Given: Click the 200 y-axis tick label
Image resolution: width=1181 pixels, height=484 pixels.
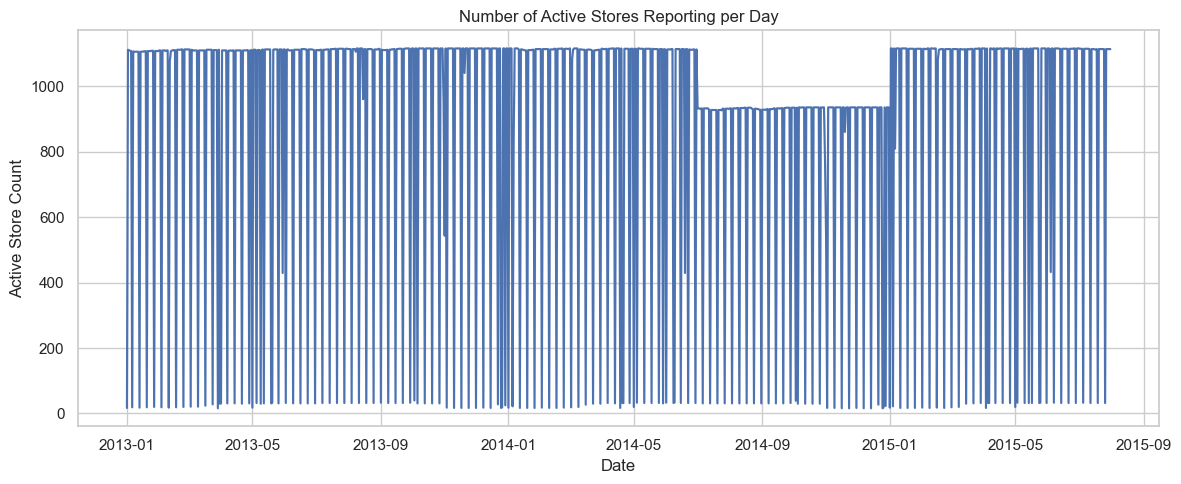Looking at the screenshot, I should coord(54,349).
